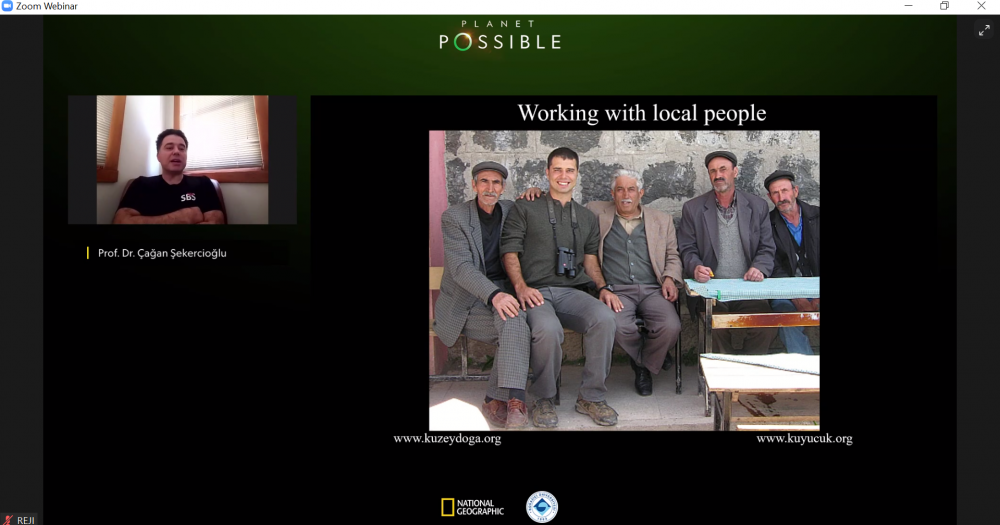Minimize the Zoom Webinar window
This screenshot has width=1000, height=525.
(908, 6)
